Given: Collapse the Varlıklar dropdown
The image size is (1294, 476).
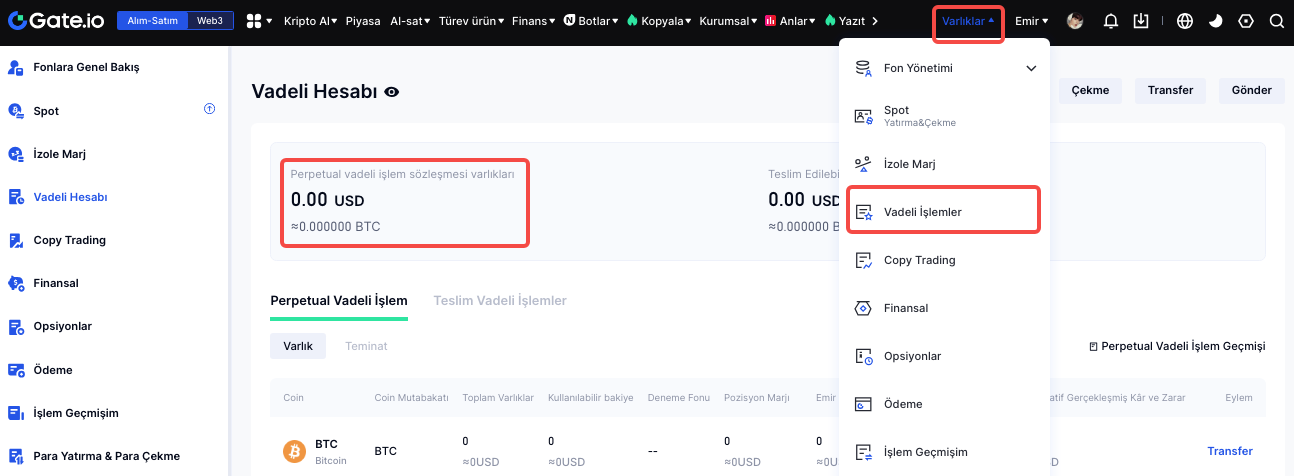Looking at the screenshot, I should point(968,21).
